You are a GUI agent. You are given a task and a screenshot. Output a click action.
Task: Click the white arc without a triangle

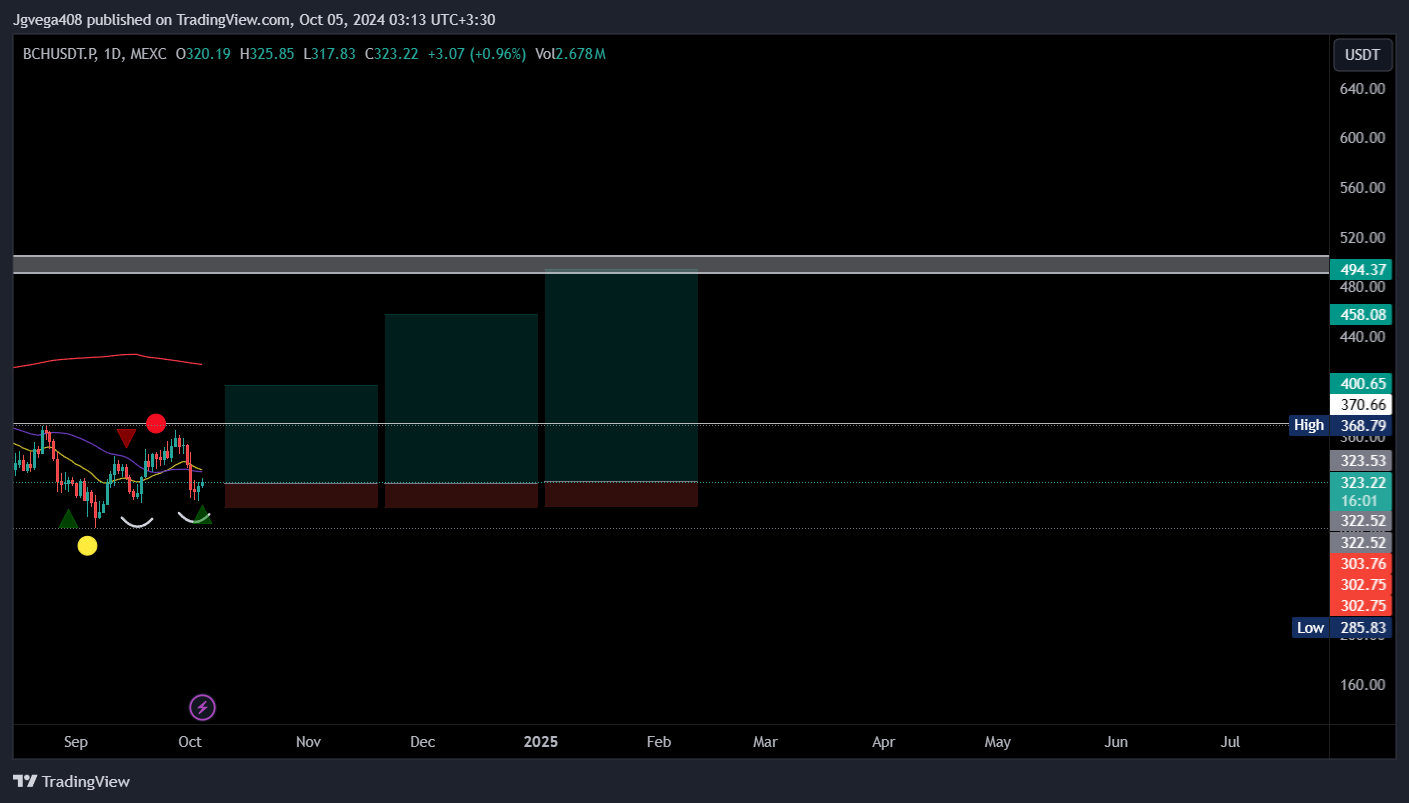137,521
